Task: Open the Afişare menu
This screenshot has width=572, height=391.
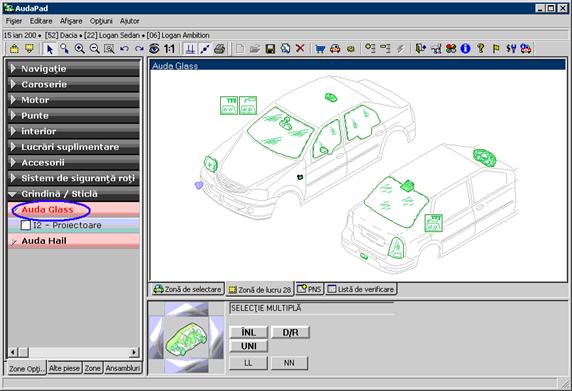Action: [x=71, y=21]
